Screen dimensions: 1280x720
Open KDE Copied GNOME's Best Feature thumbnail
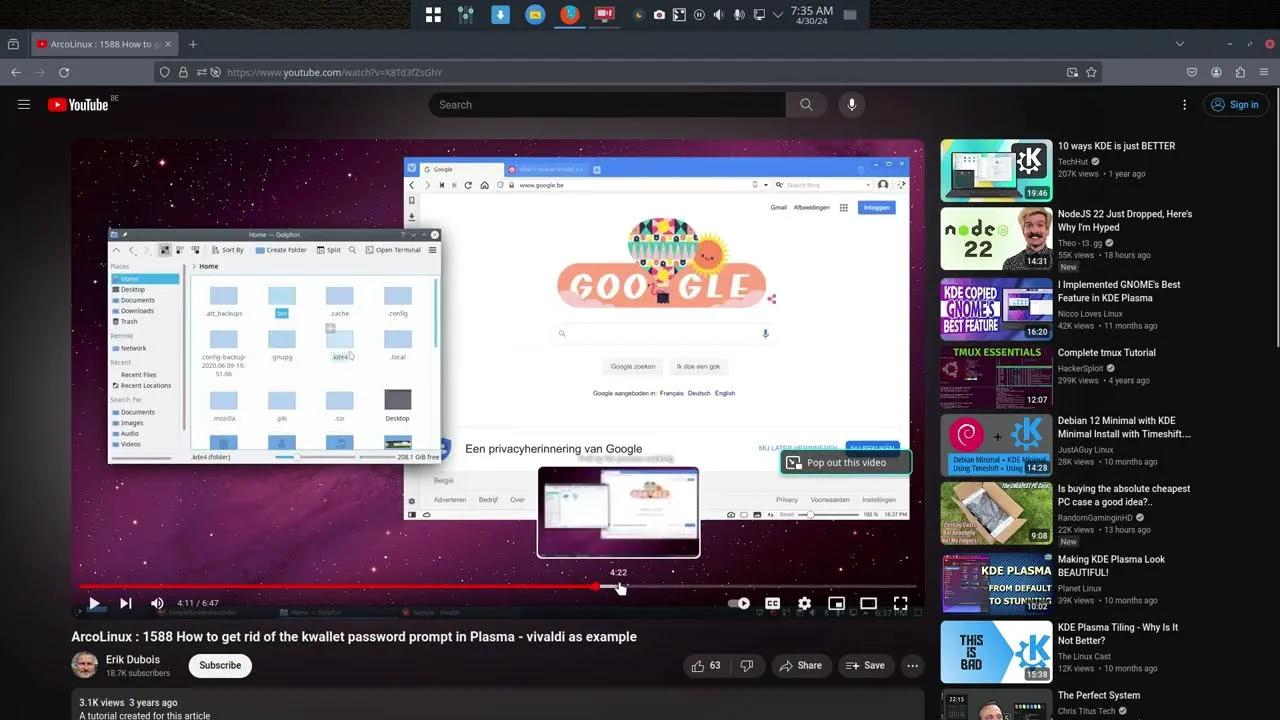996,309
